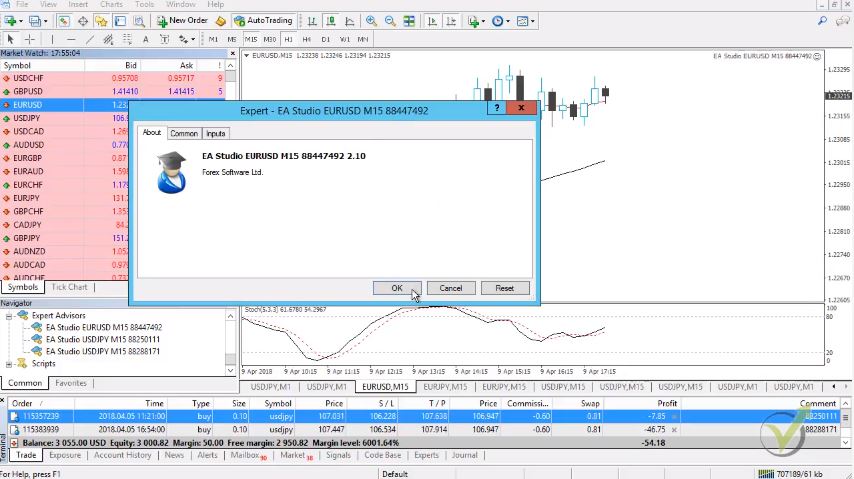The height and width of the screenshot is (479, 854).
Task: Expand the Periods dropdown arrow
Action: click(x=508, y=22)
